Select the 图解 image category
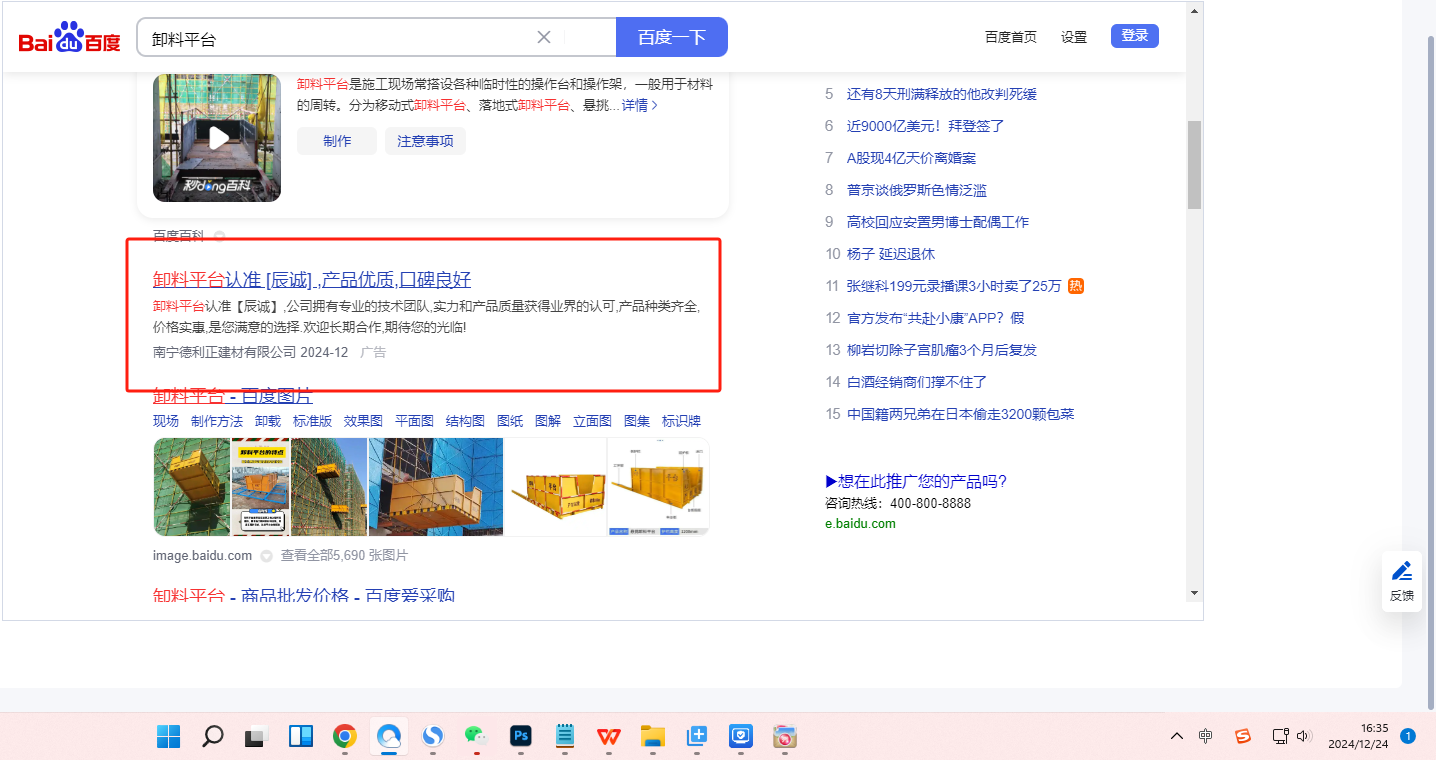The width and height of the screenshot is (1436, 760). click(548, 421)
